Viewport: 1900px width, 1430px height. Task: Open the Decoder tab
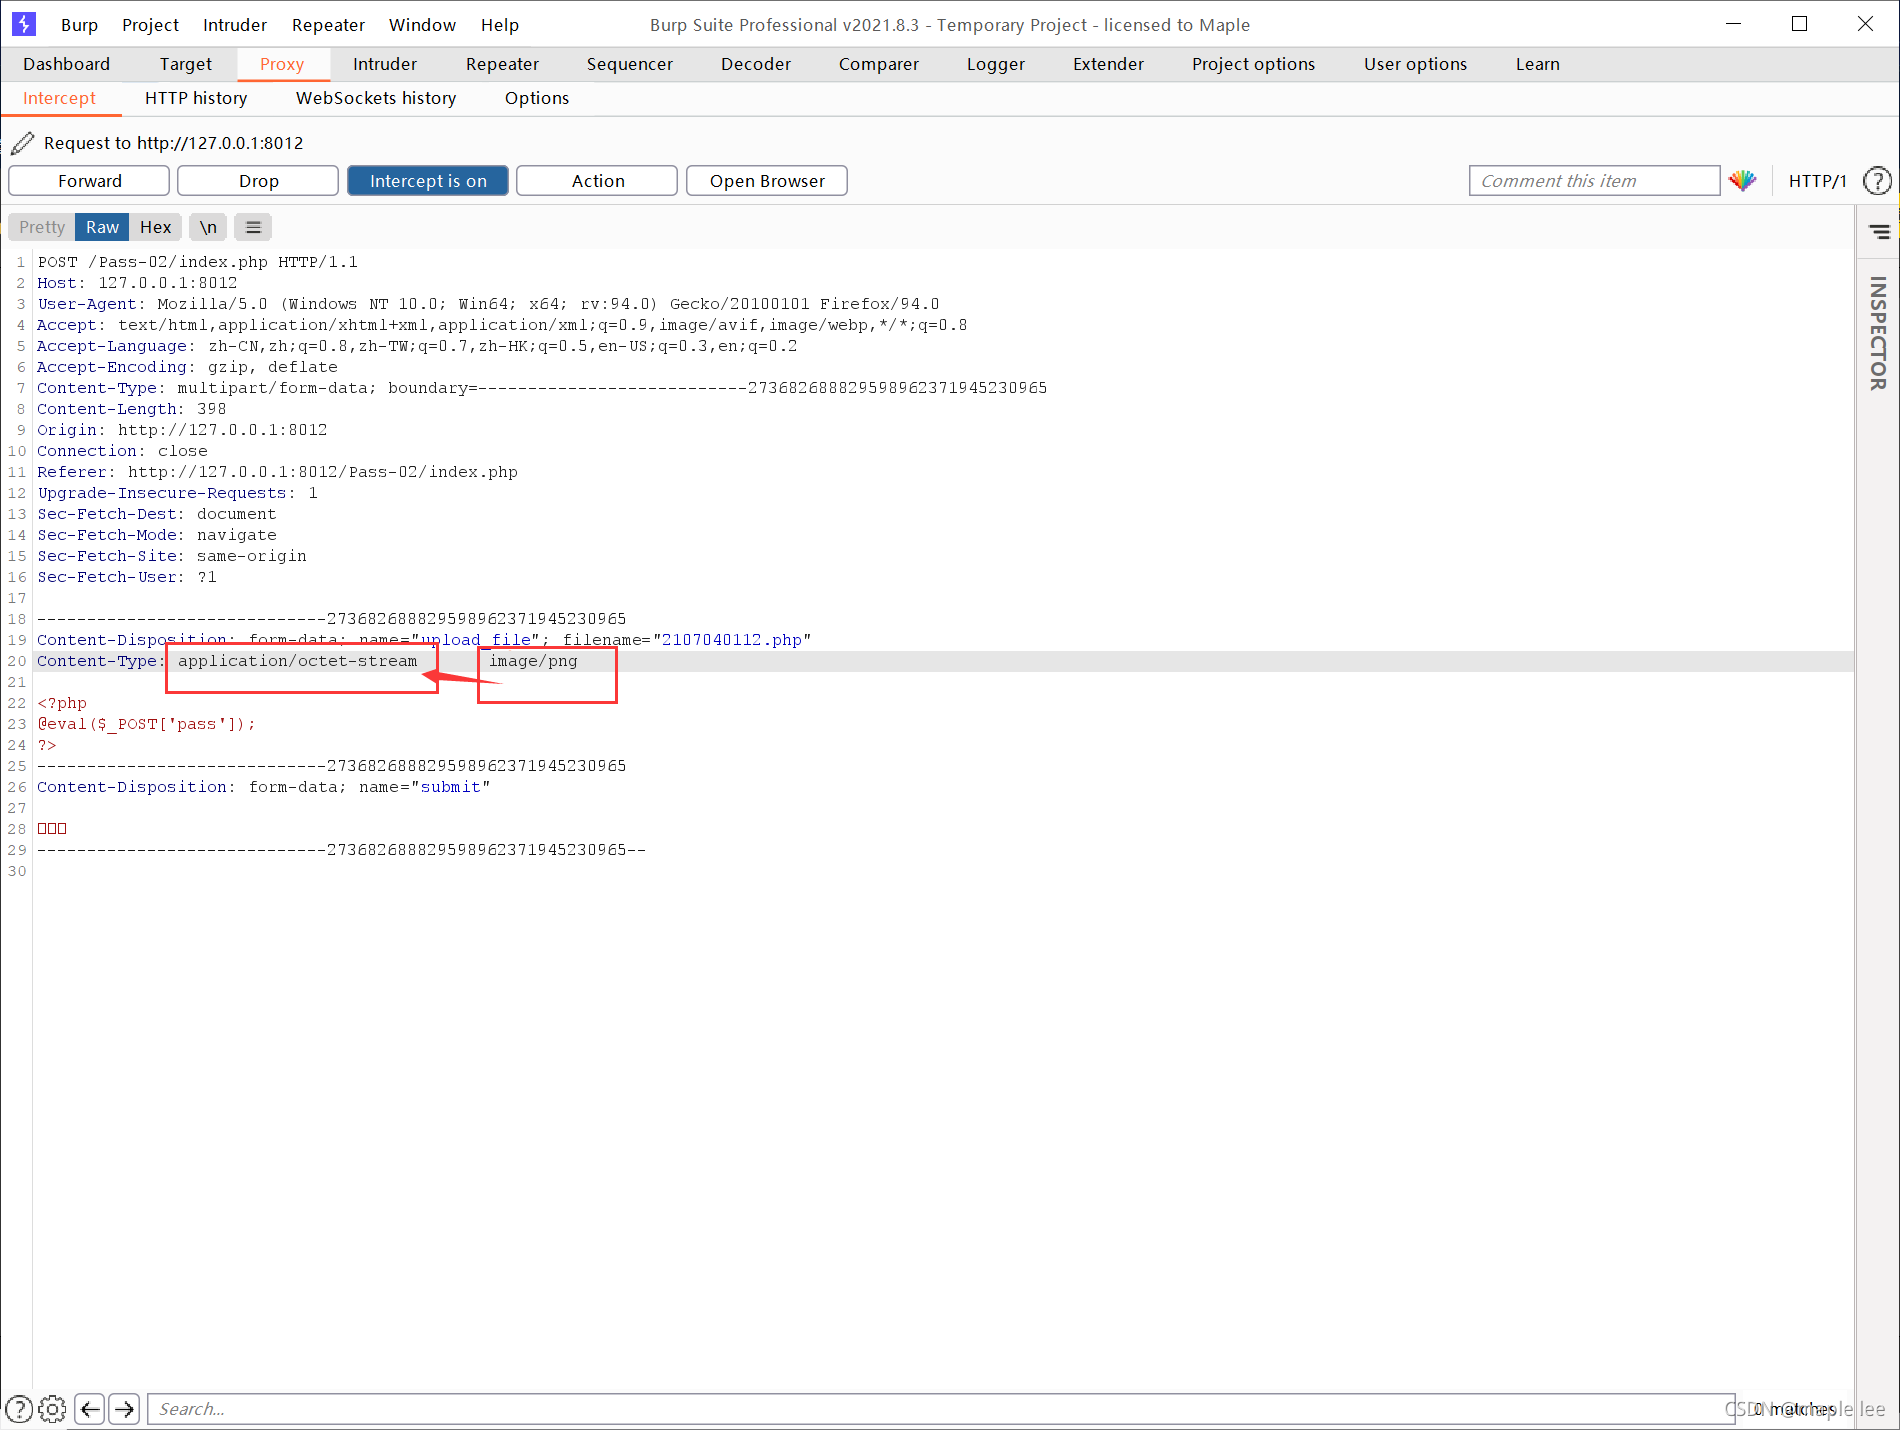[755, 64]
